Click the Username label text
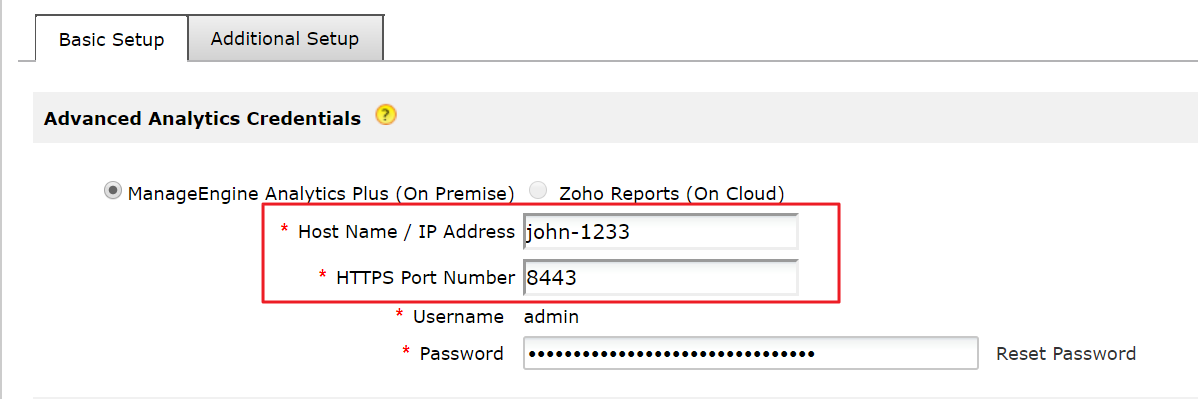Screen dimensions: 1198x399 (x=458, y=316)
